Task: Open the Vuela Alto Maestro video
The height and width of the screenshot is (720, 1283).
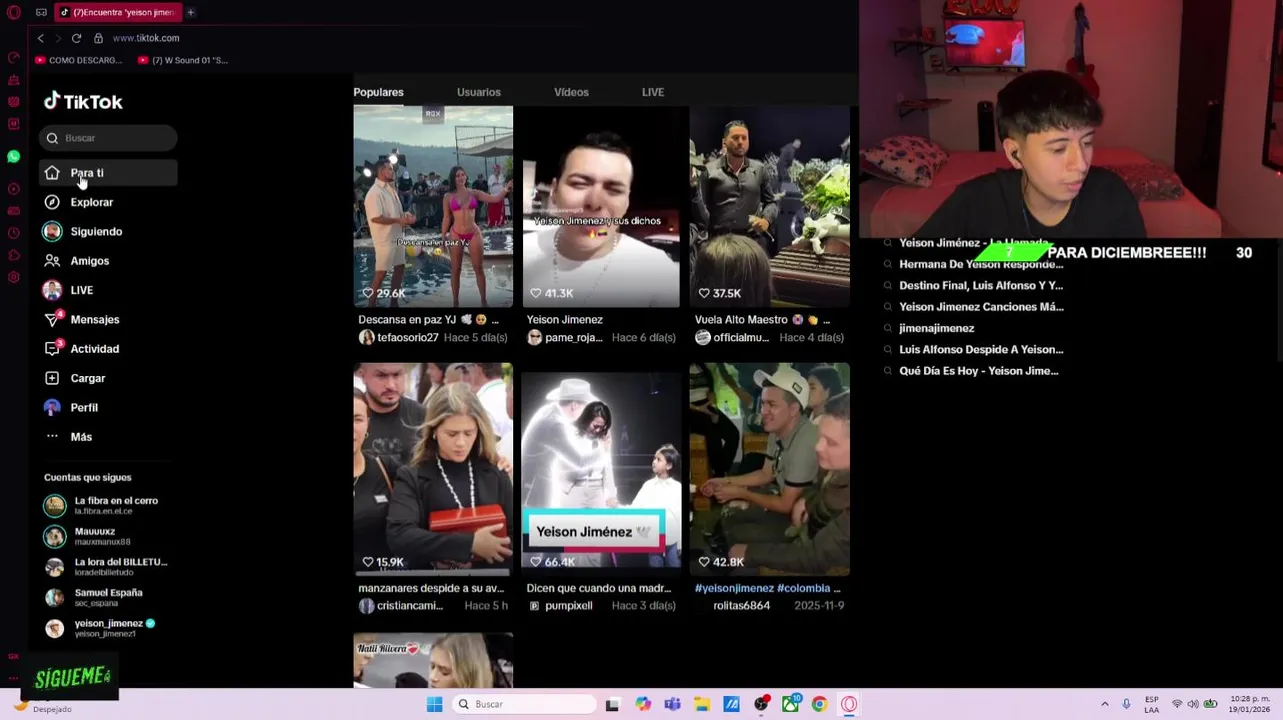Action: 769,206
